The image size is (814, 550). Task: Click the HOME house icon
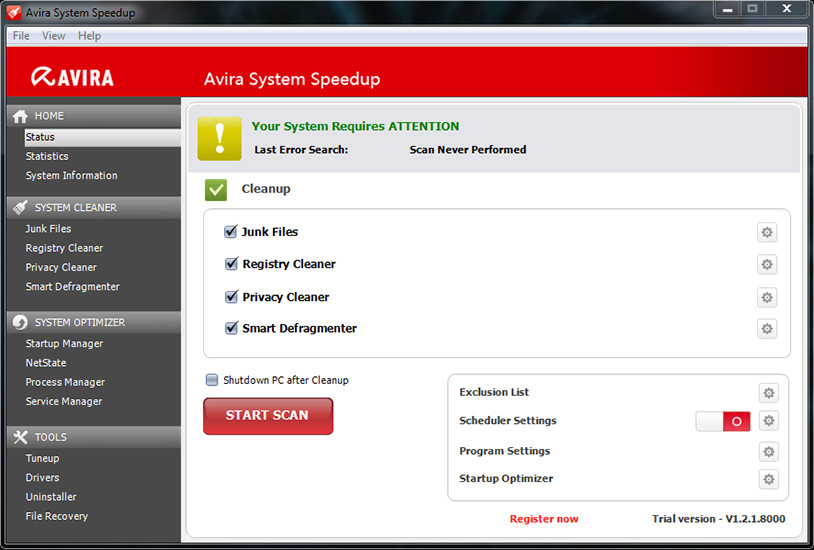tap(20, 116)
